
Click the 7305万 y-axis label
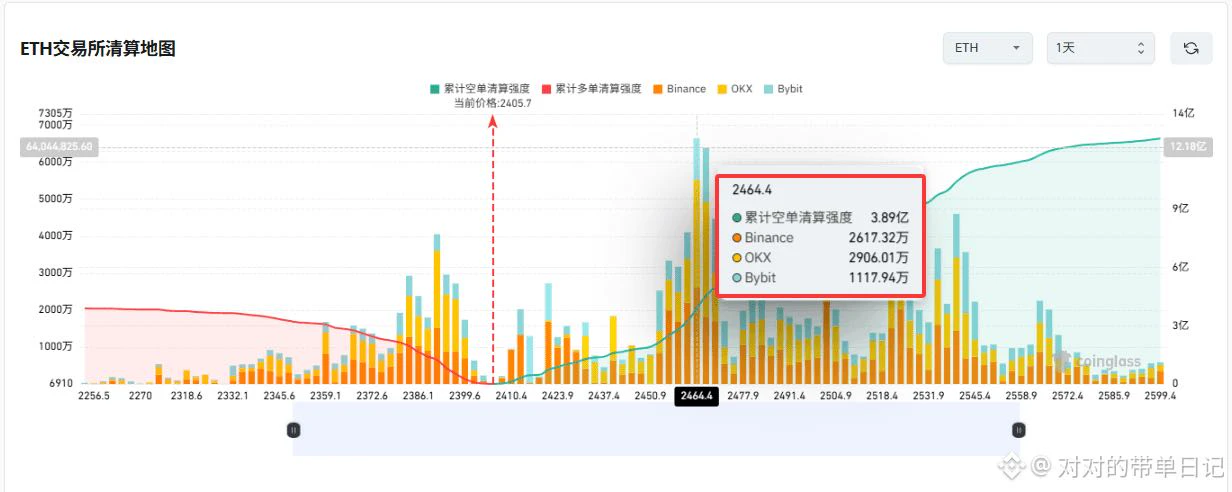click(x=55, y=113)
